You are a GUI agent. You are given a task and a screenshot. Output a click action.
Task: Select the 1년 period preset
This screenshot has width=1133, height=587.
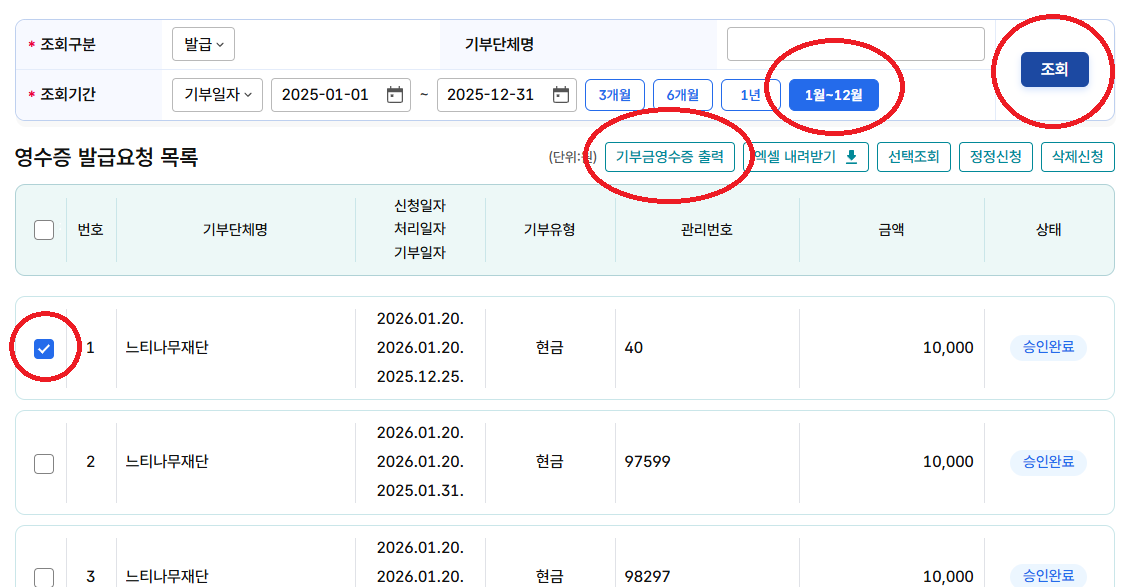(x=750, y=95)
